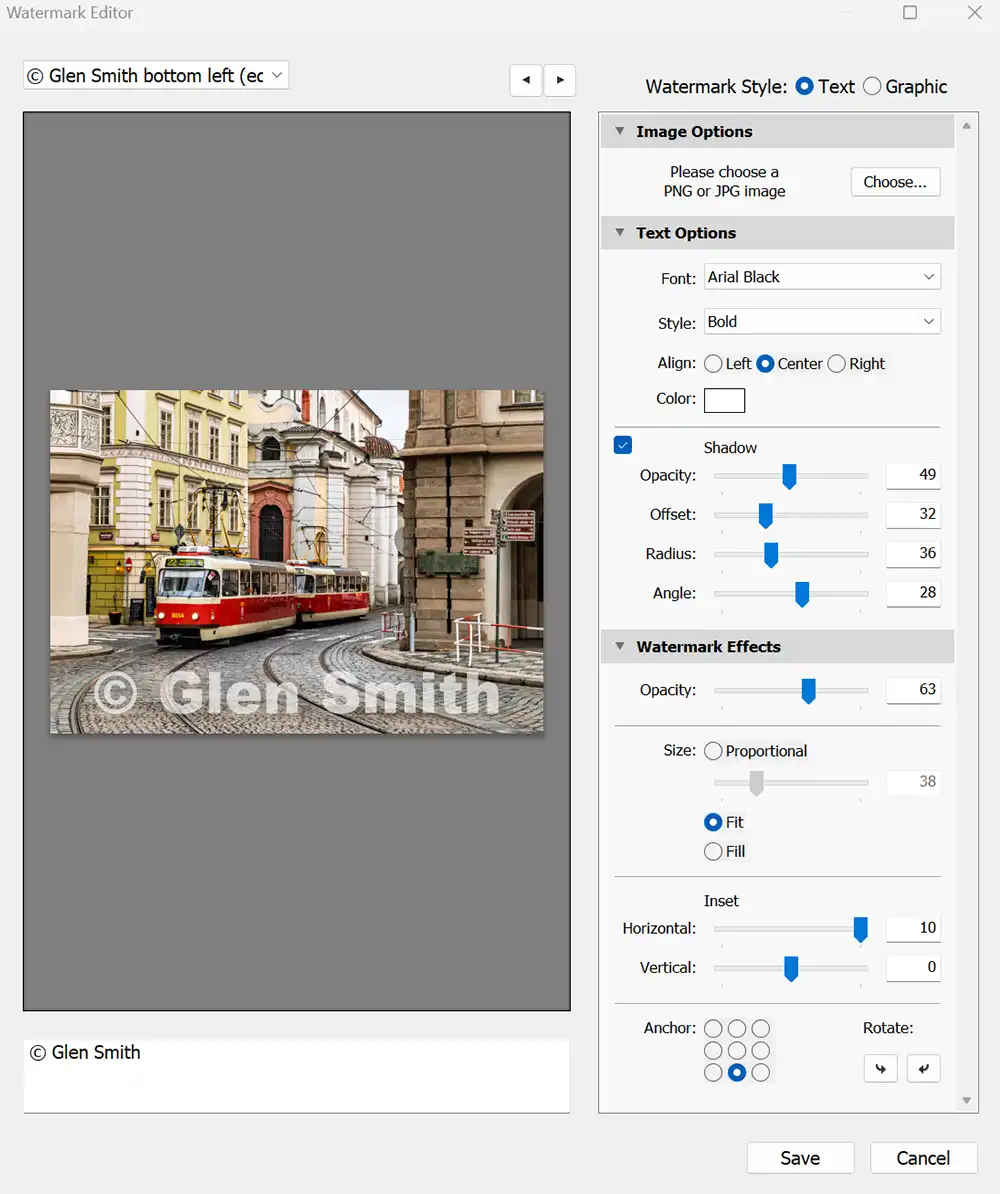Adjust Vertical inset slider handle

791,969
